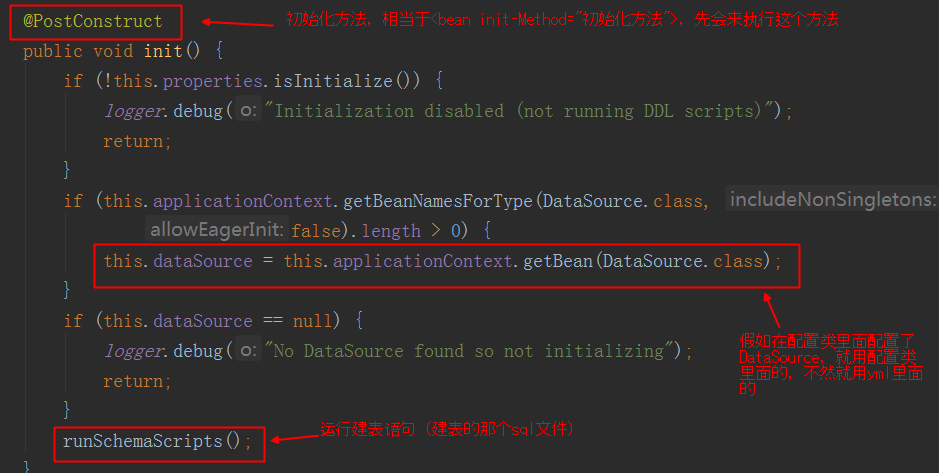Viewport: 939px width, 473px height.
Task: Click the includeNonSingletons parameter hint
Action: pos(832,200)
